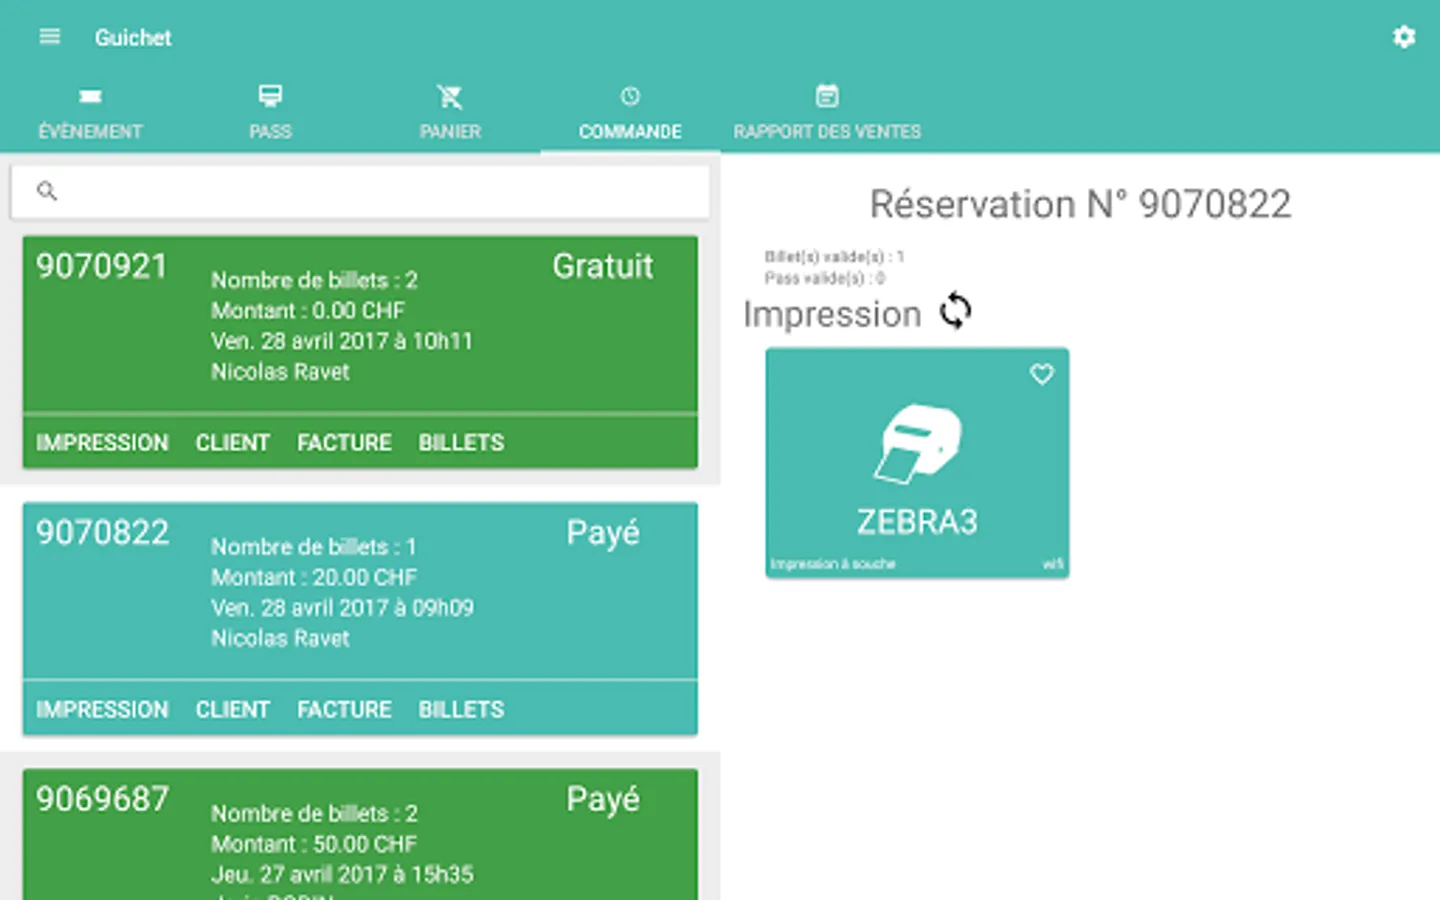Click the search magnifier icon
1440x900 pixels.
[47, 190]
